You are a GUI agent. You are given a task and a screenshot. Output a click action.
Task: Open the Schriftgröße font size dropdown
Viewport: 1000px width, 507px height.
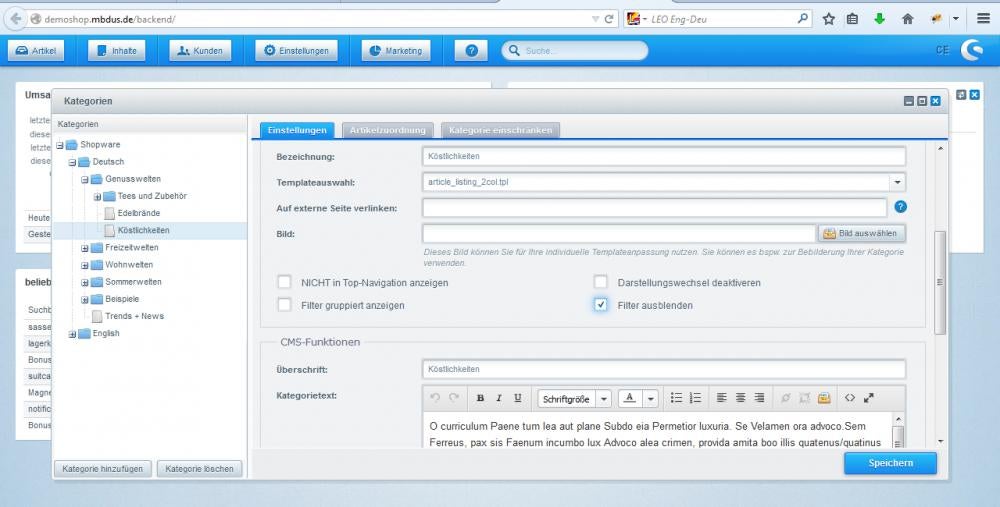pos(604,398)
